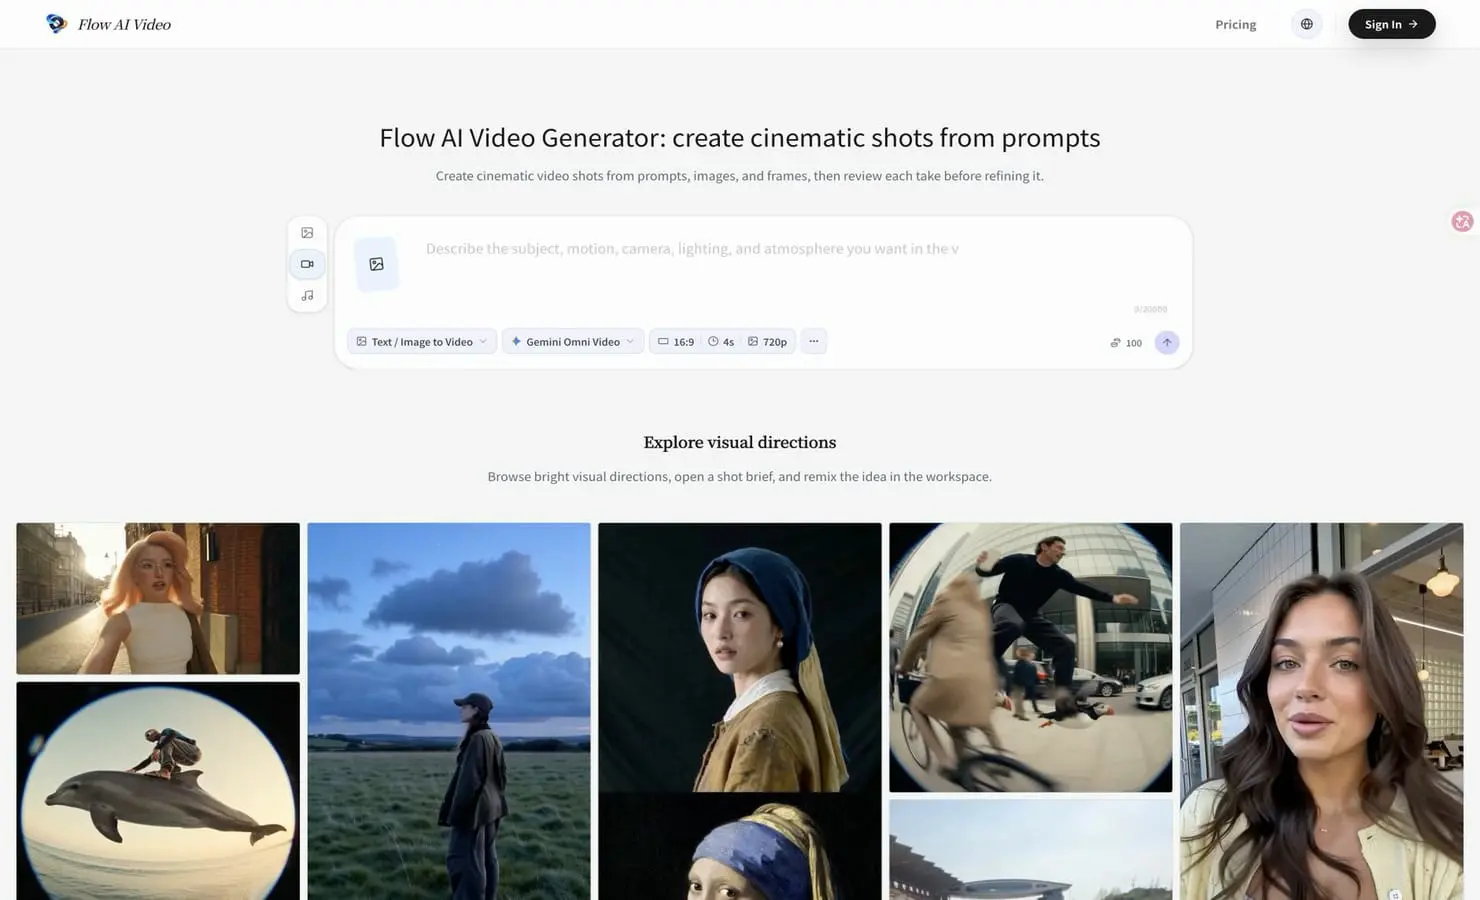Submit prompt with the up-arrow button
This screenshot has height=900, width=1480.
point(1166,342)
